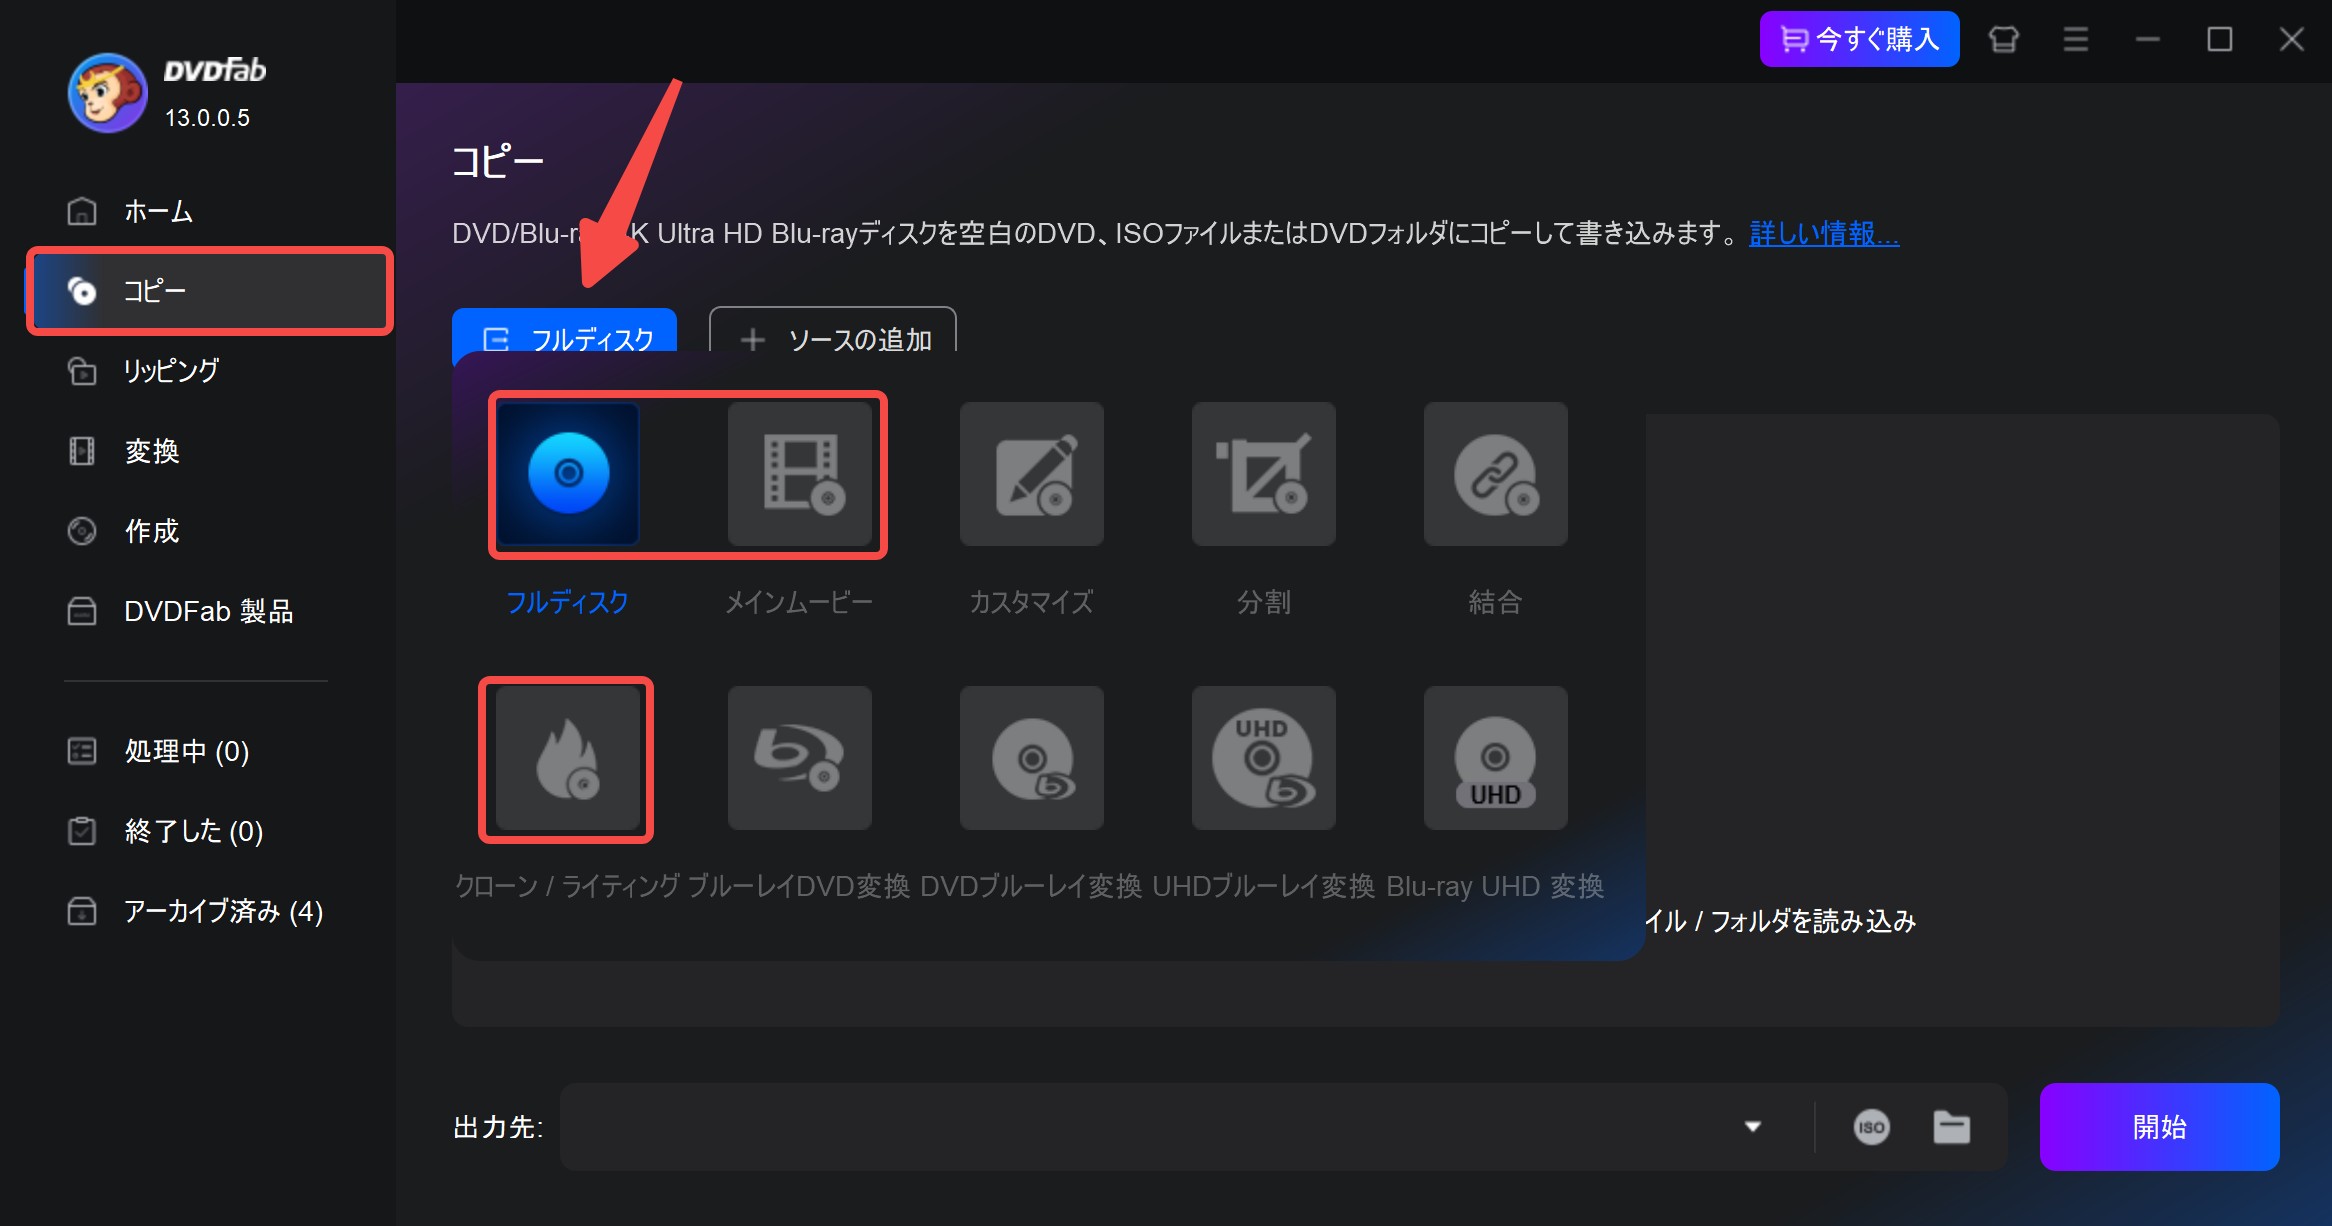Minimize the DVDFab window

[x=2148, y=39]
